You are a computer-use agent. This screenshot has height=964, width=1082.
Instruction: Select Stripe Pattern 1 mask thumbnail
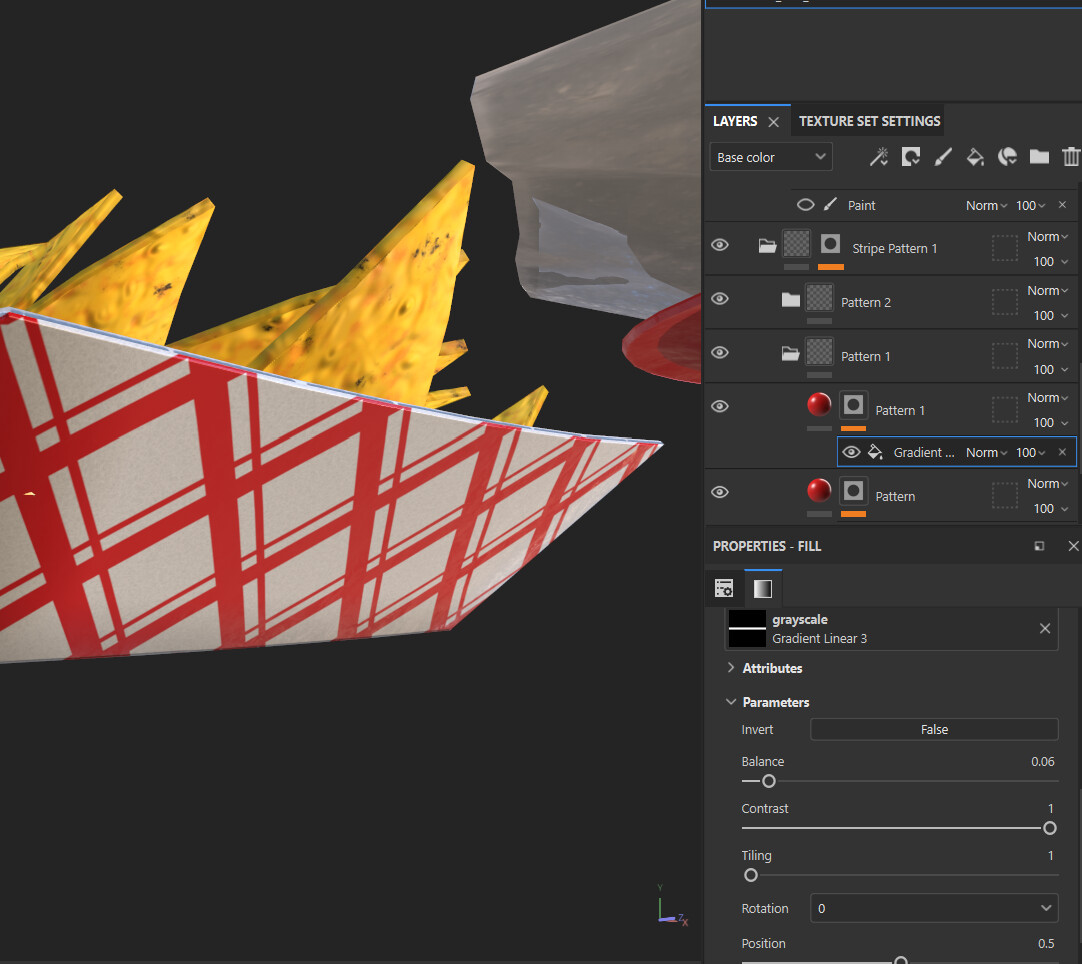830,244
